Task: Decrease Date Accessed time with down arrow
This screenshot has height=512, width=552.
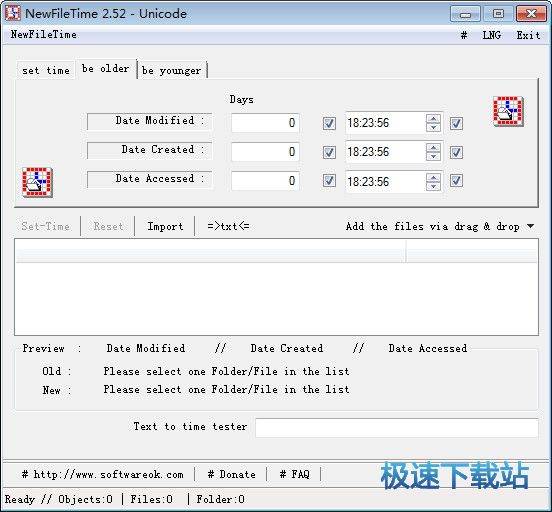Action: [433, 186]
